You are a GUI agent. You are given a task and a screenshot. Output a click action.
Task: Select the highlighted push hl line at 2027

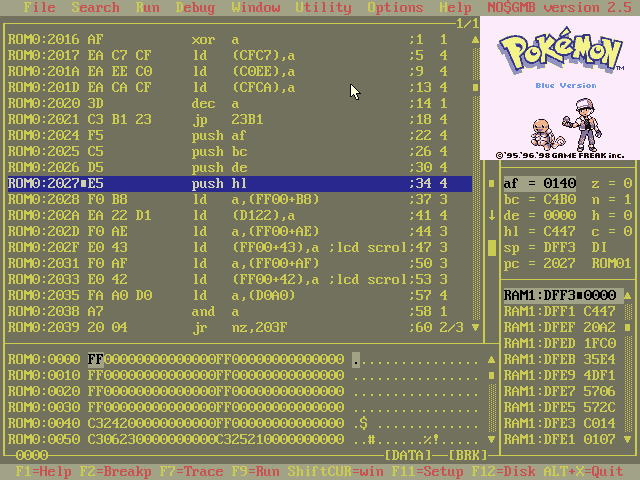240,184
